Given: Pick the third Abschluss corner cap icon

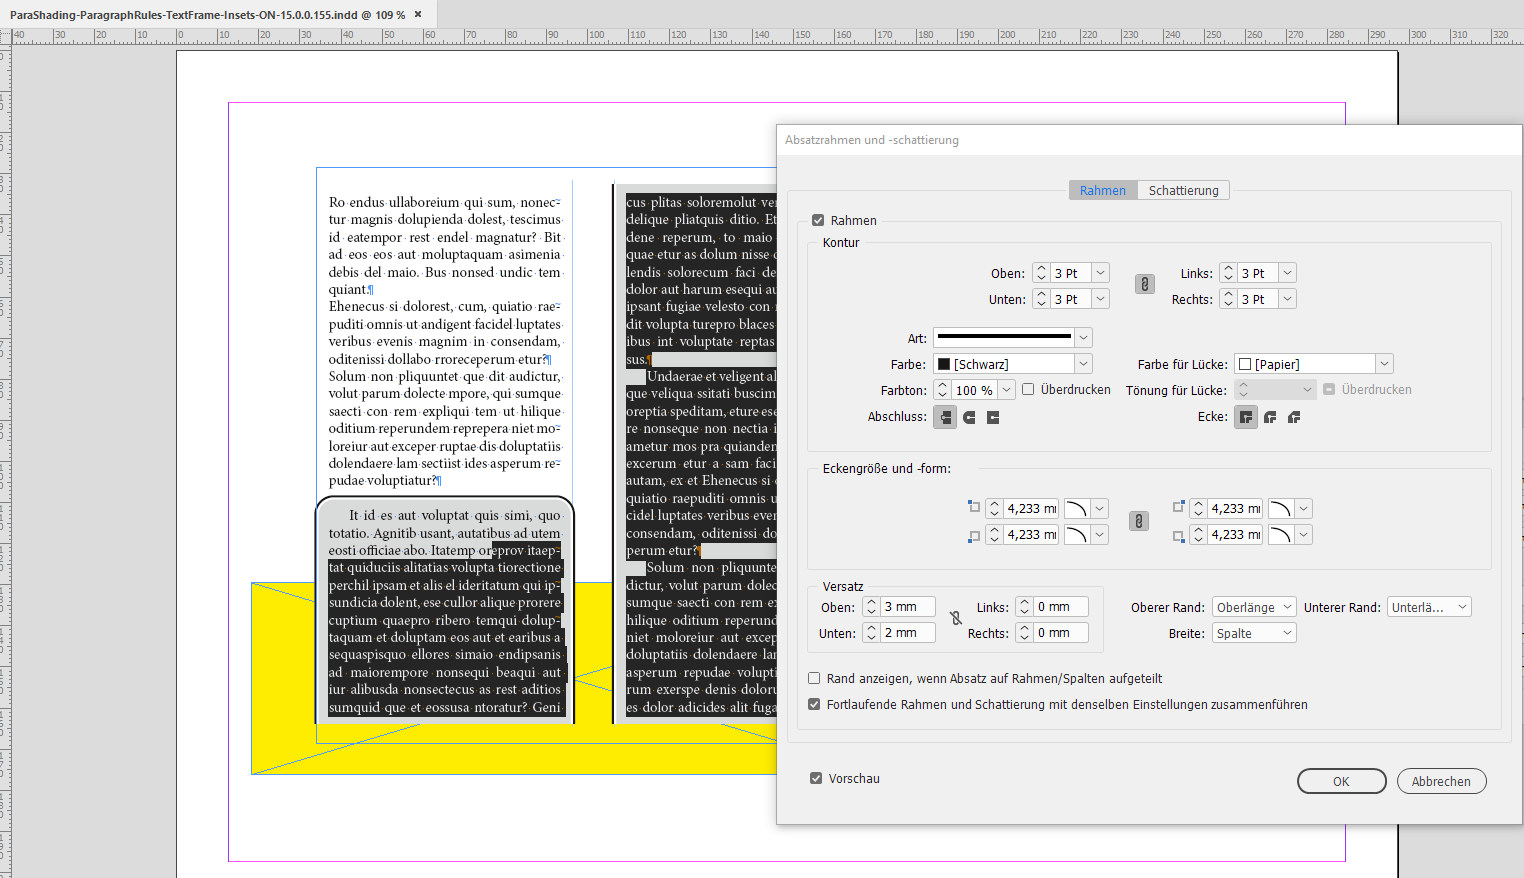Looking at the screenshot, I should 993,417.
